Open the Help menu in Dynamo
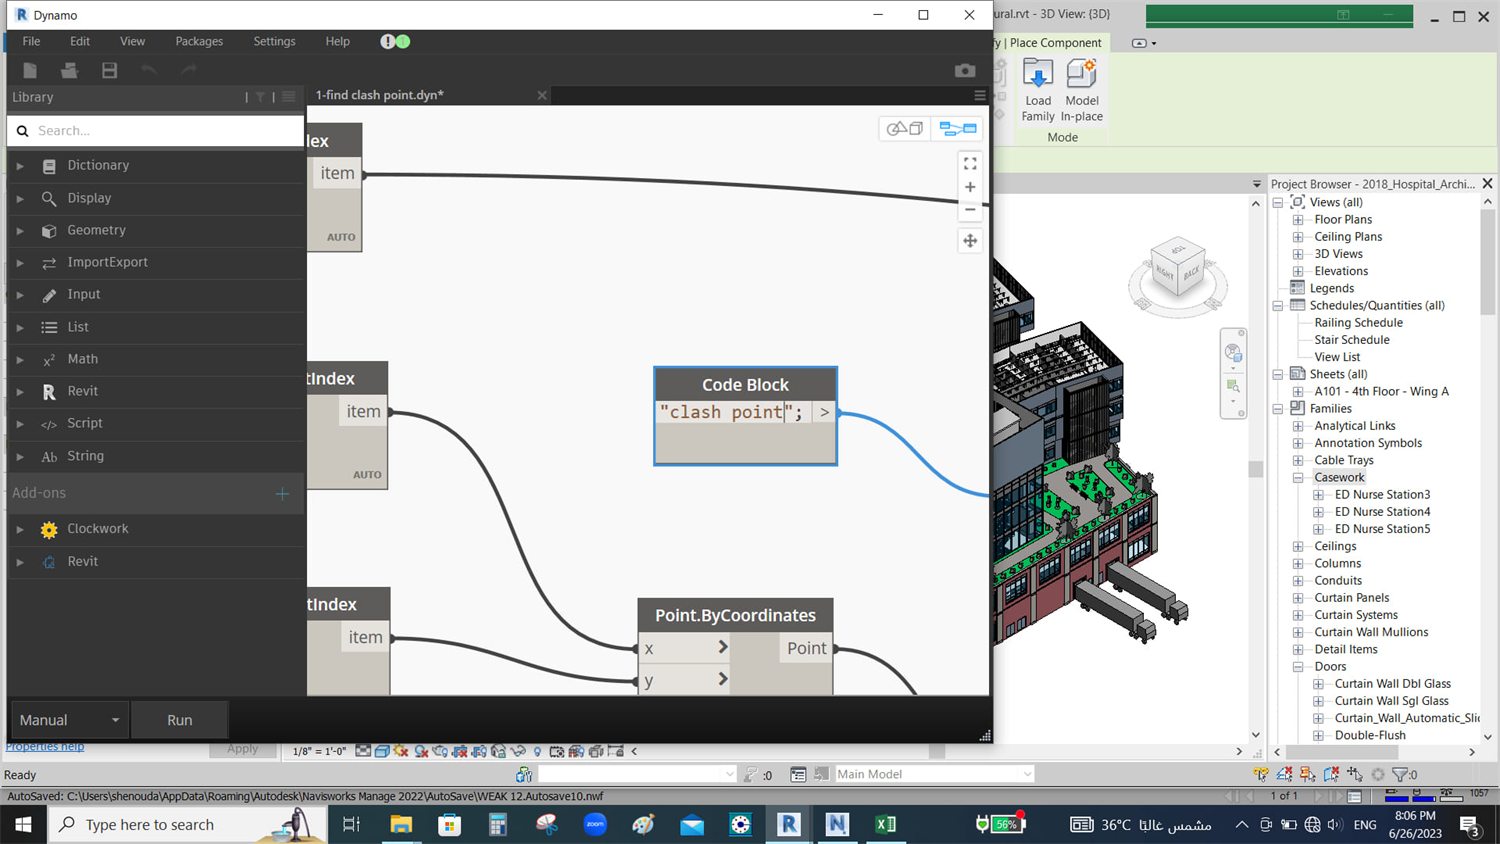1500x844 pixels. [337, 41]
